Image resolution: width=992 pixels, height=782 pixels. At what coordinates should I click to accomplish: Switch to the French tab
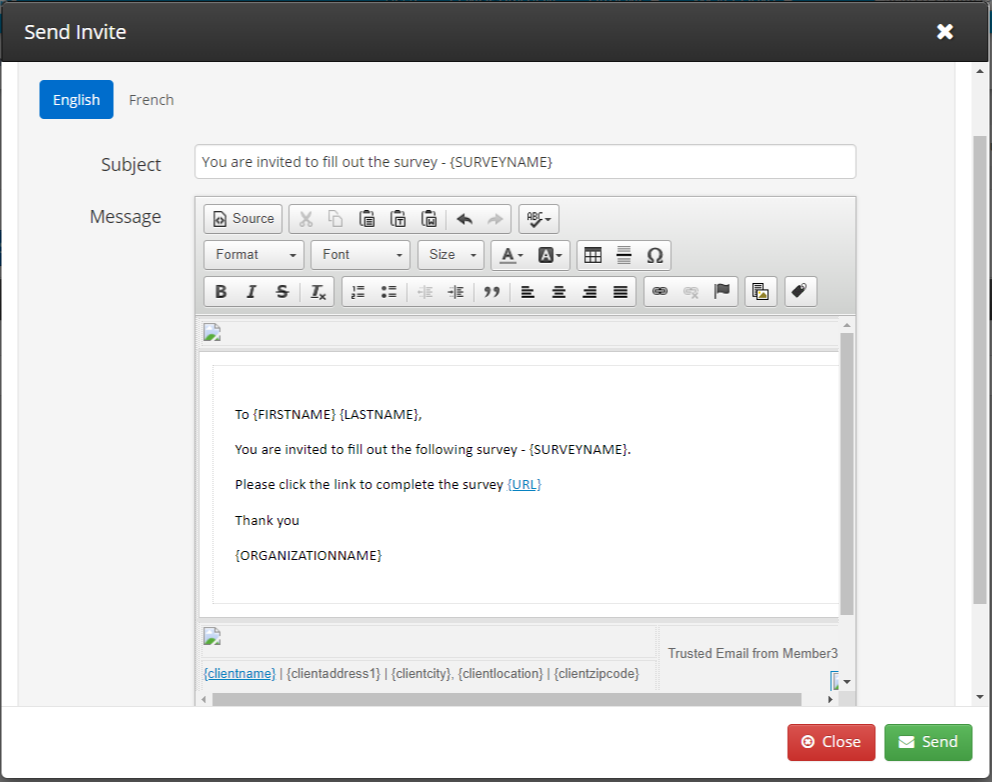pyautogui.click(x=151, y=100)
